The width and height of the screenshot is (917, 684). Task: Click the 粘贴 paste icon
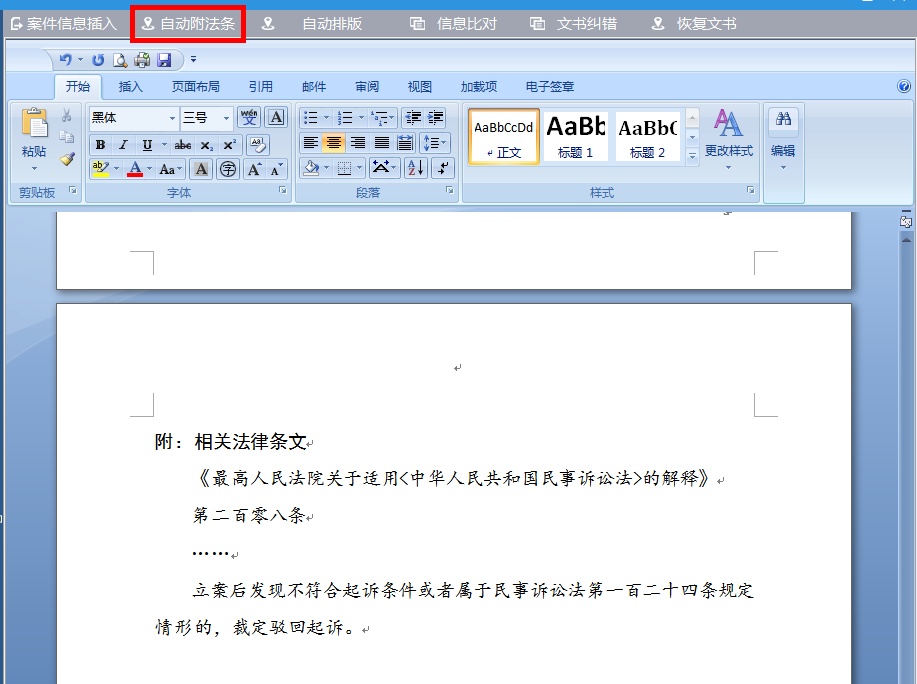pyautogui.click(x=34, y=124)
